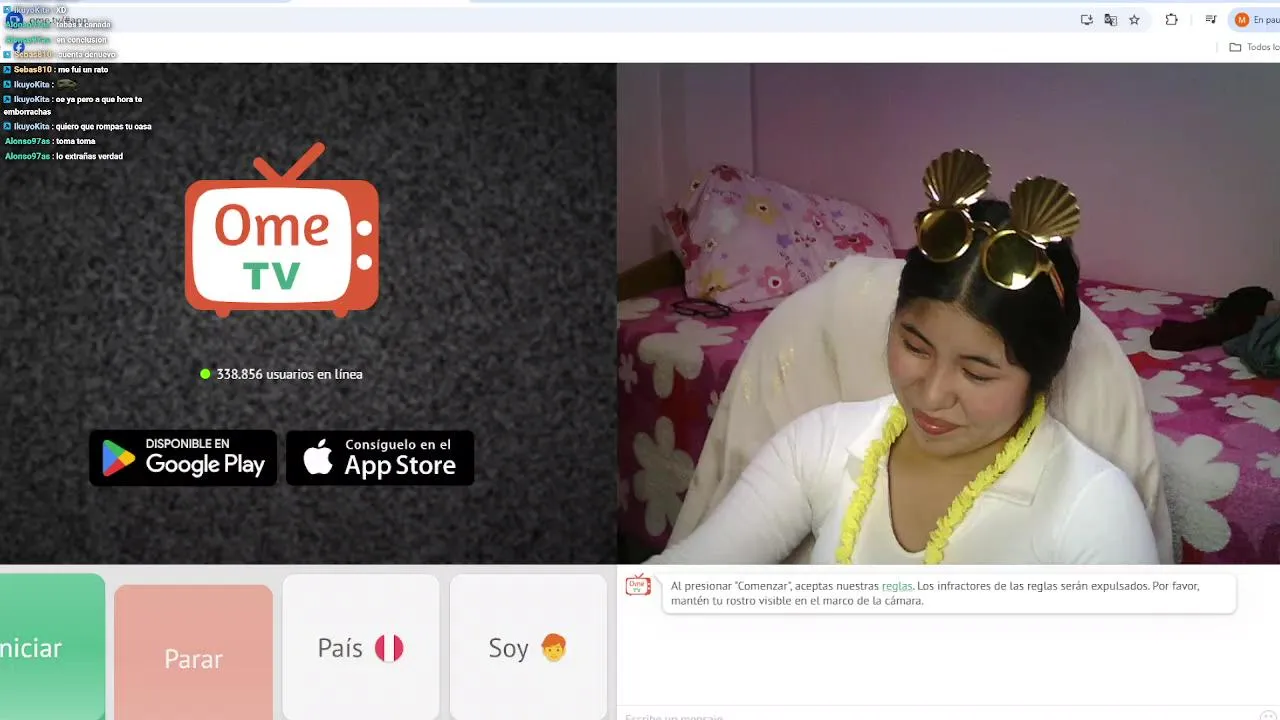Bookmark this page with the star icon
The width and height of the screenshot is (1280, 720).
click(1134, 20)
